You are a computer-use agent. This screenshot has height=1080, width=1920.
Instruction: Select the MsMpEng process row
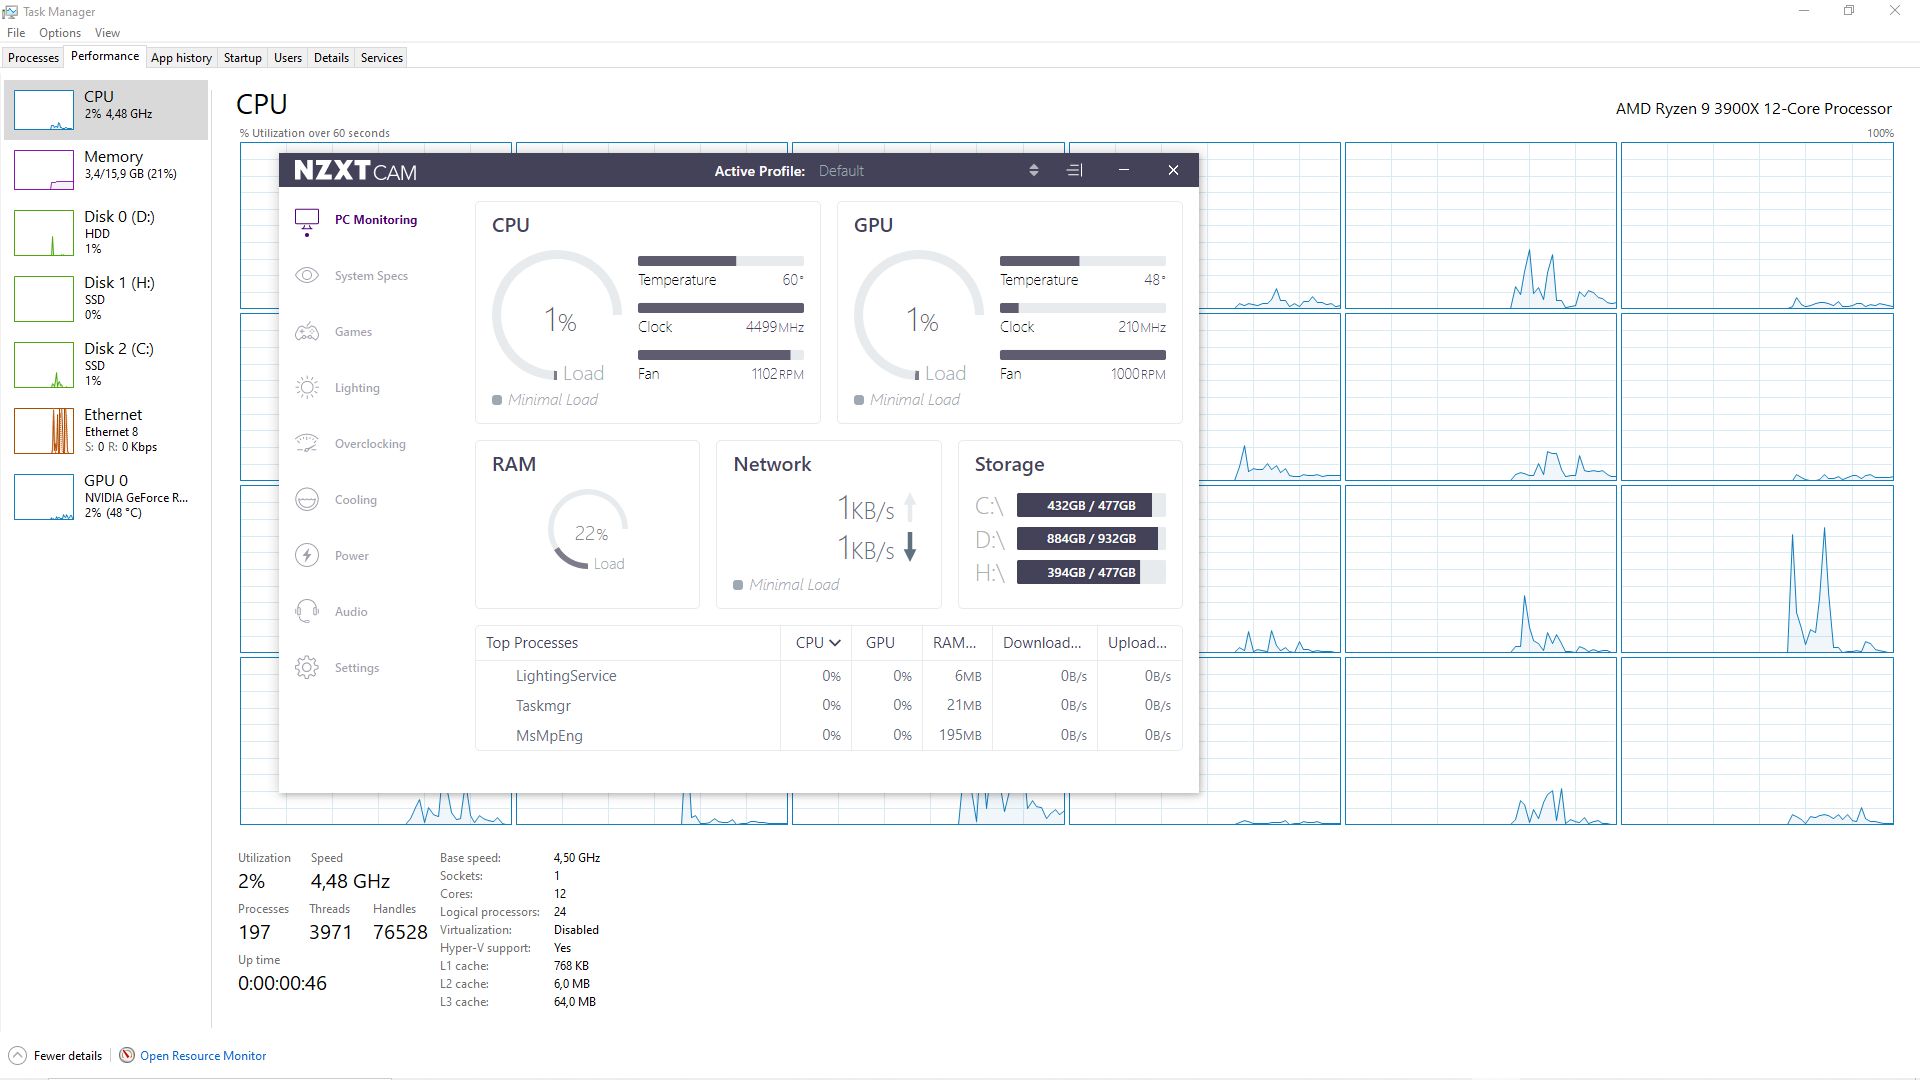pos(829,735)
